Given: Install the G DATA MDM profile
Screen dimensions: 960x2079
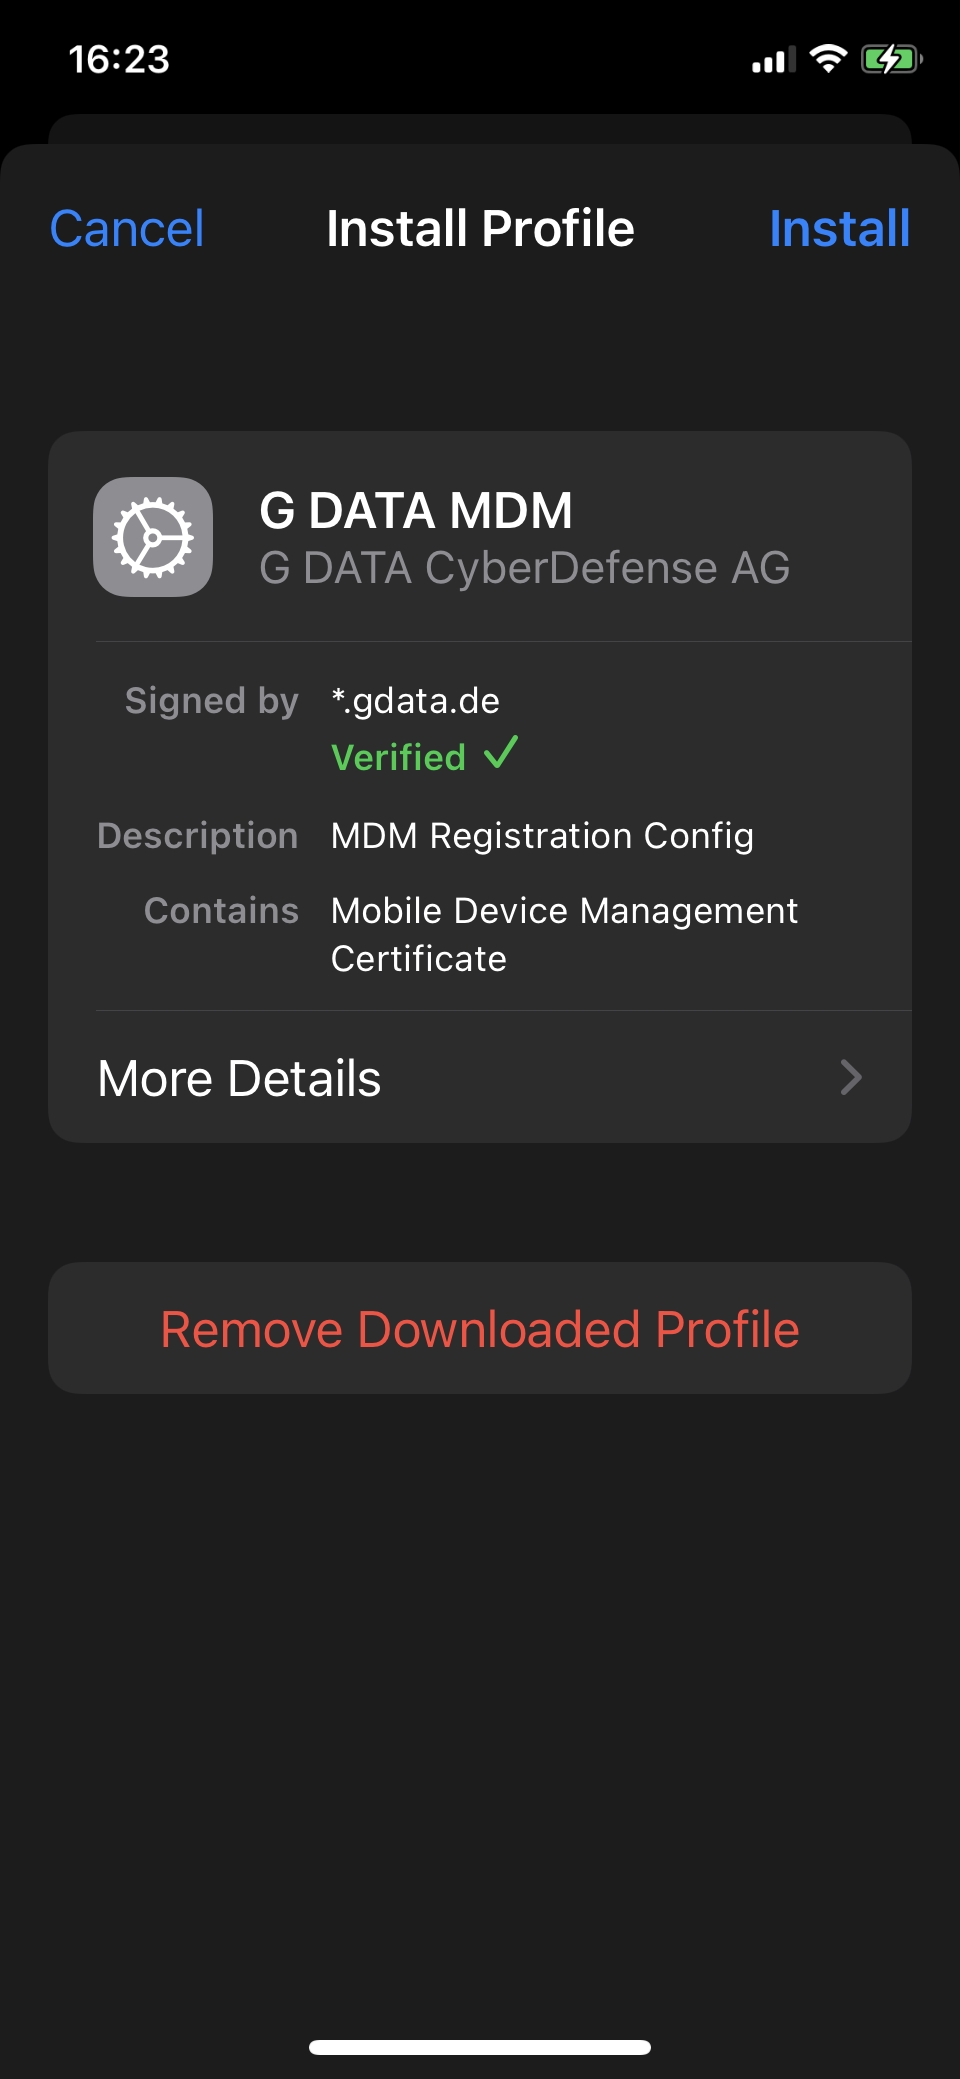Looking at the screenshot, I should [839, 228].
